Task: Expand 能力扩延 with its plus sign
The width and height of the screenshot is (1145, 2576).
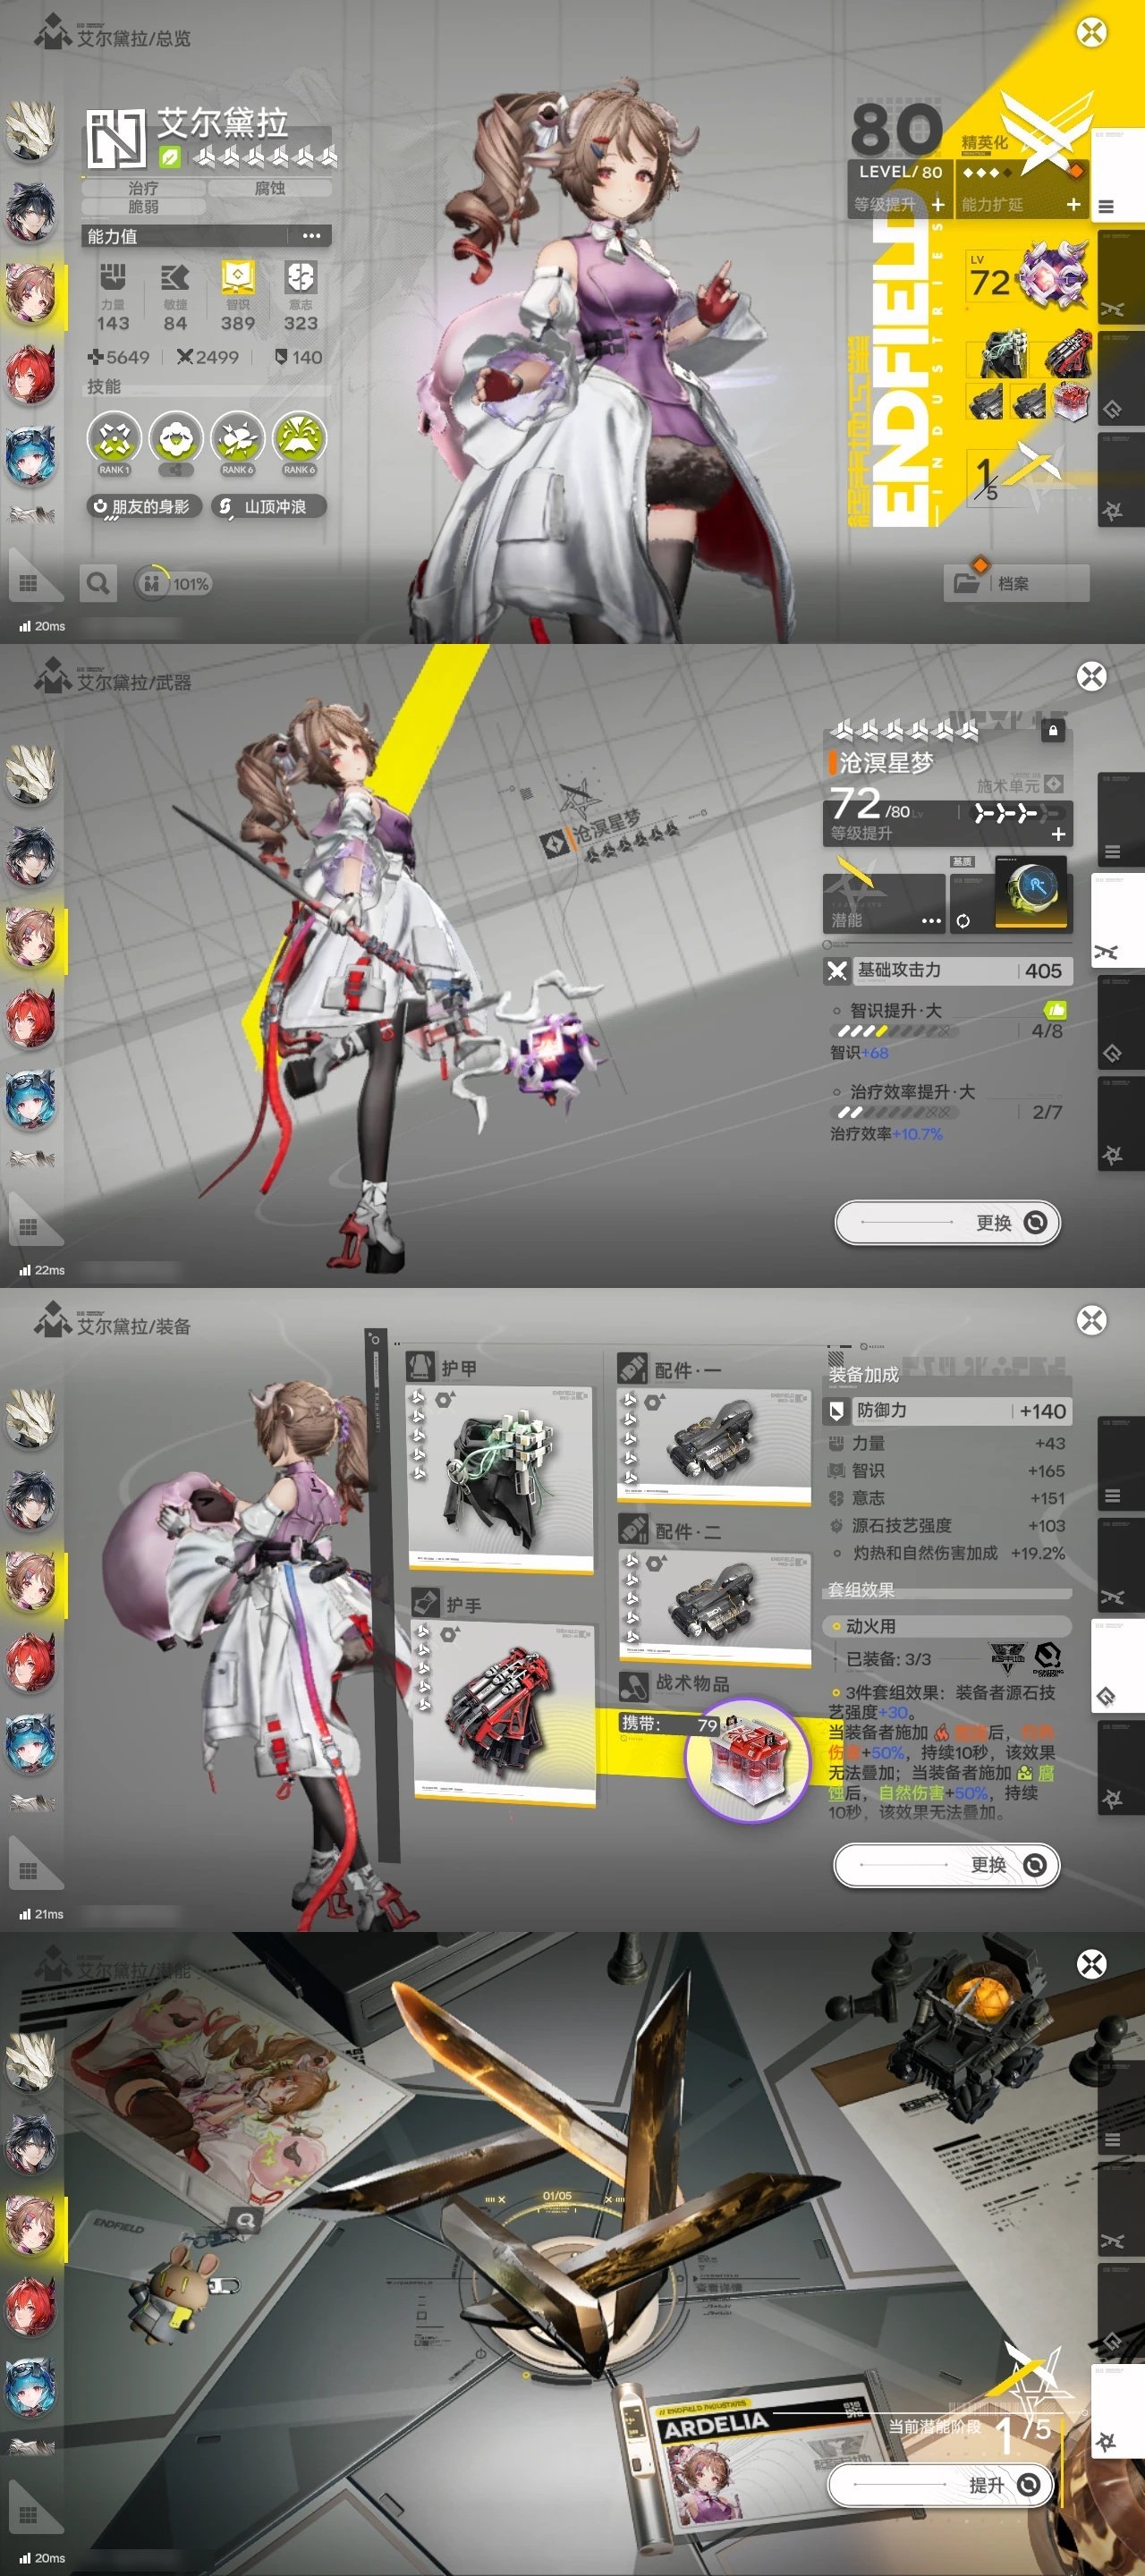Action: point(1073,205)
